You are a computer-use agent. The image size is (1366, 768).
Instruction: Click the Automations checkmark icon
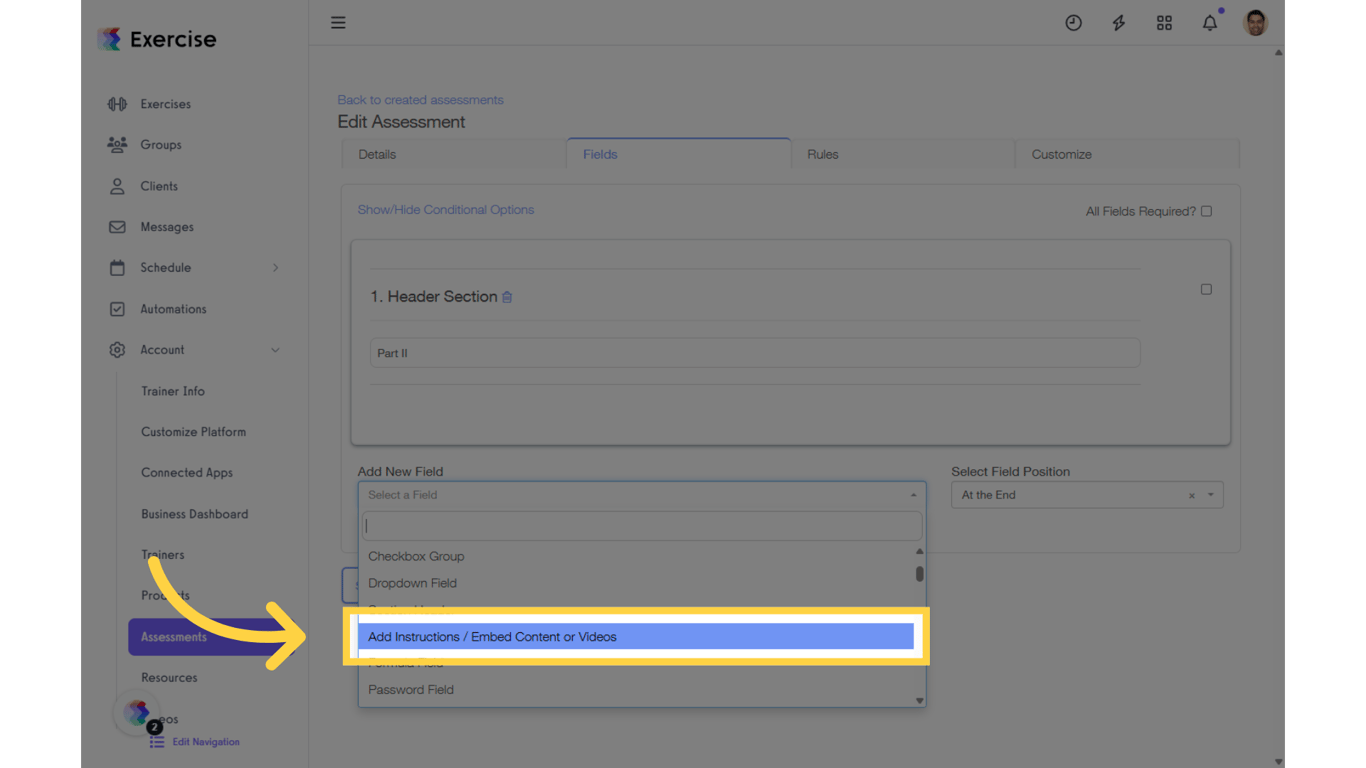[117, 308]
